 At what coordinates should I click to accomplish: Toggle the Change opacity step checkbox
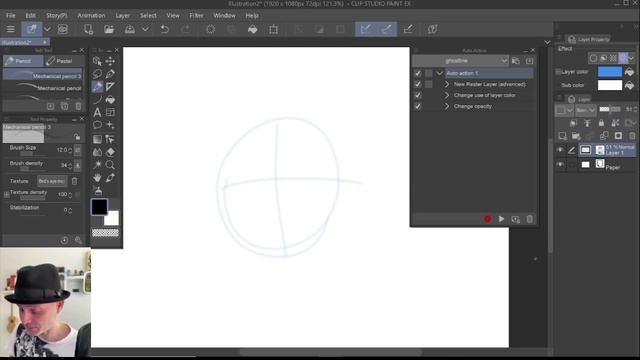coord(418,107)
